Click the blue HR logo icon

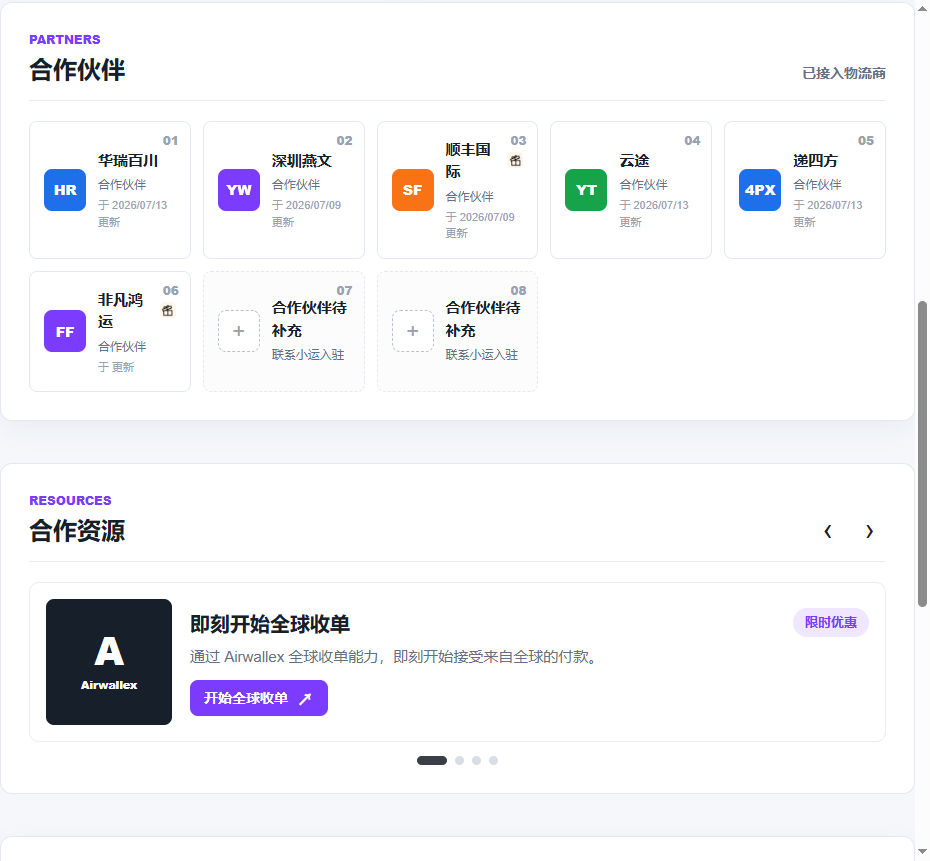[x=65, y=190]
